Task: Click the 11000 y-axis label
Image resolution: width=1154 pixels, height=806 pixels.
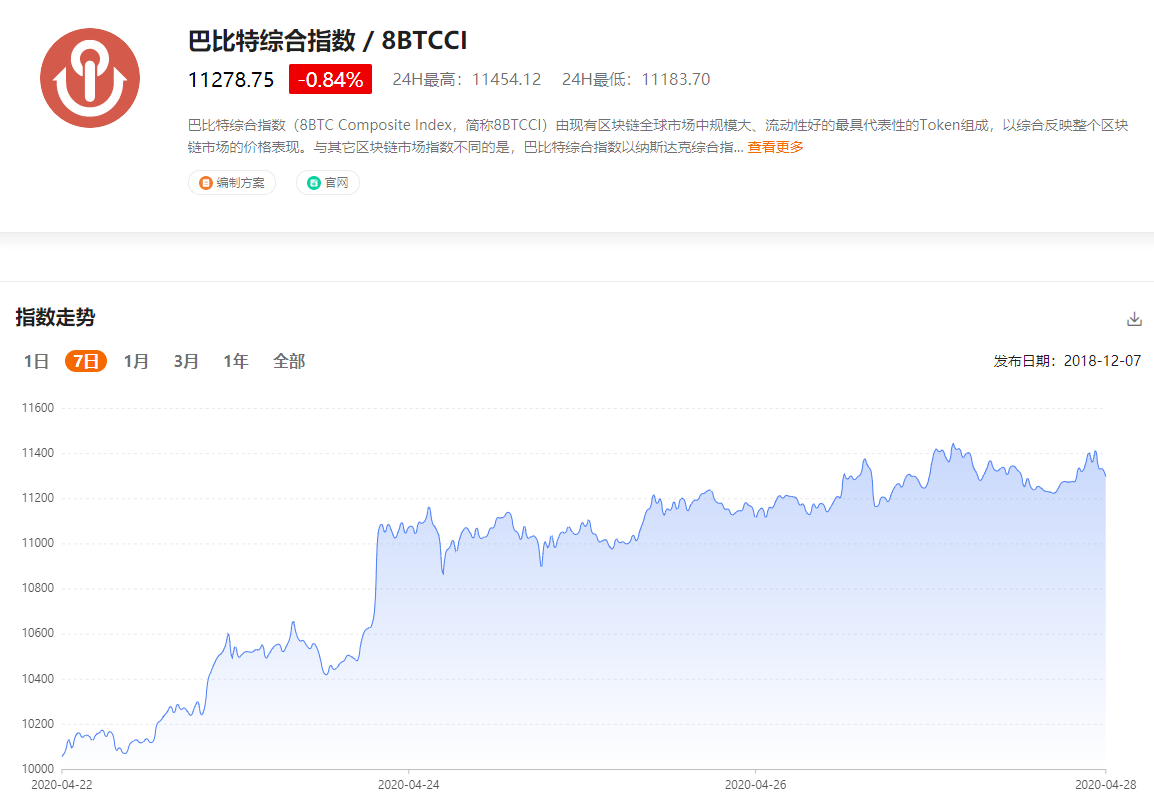Action: (38, 542)
